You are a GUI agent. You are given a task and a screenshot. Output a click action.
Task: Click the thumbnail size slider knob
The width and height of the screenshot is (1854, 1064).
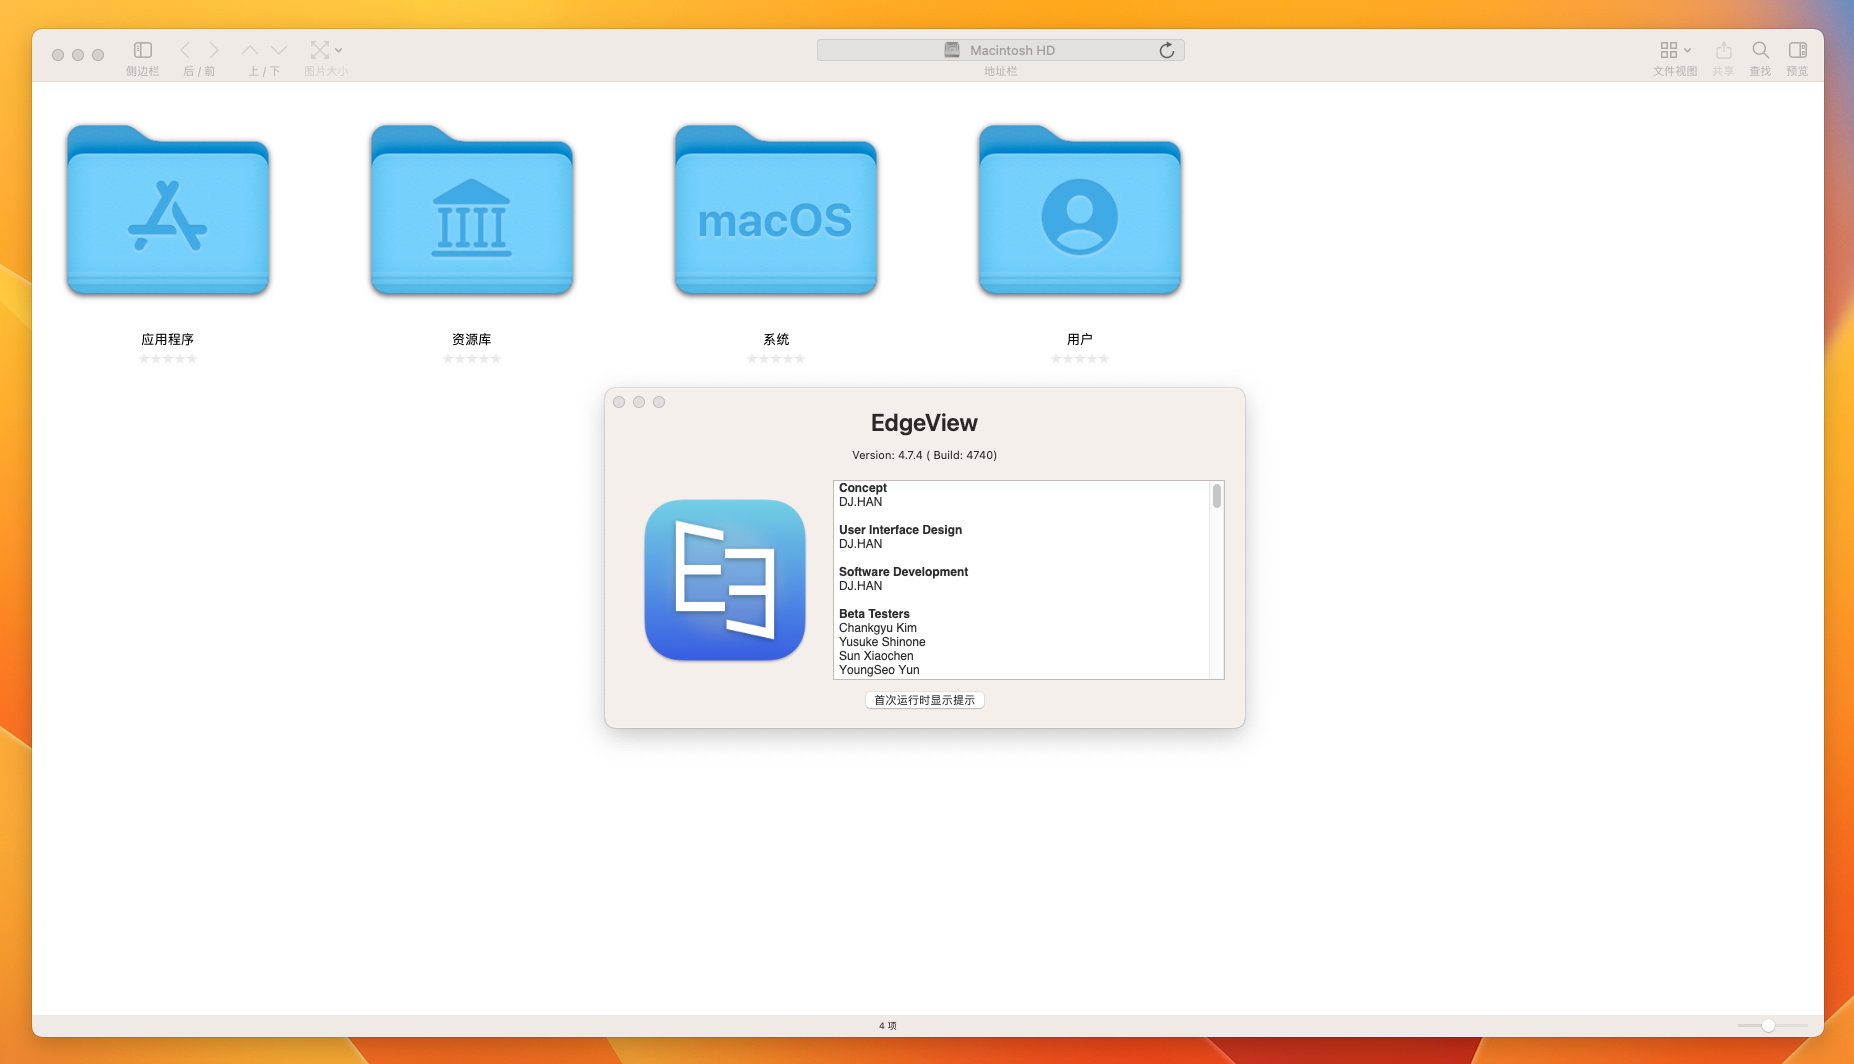(1768, 1026)
